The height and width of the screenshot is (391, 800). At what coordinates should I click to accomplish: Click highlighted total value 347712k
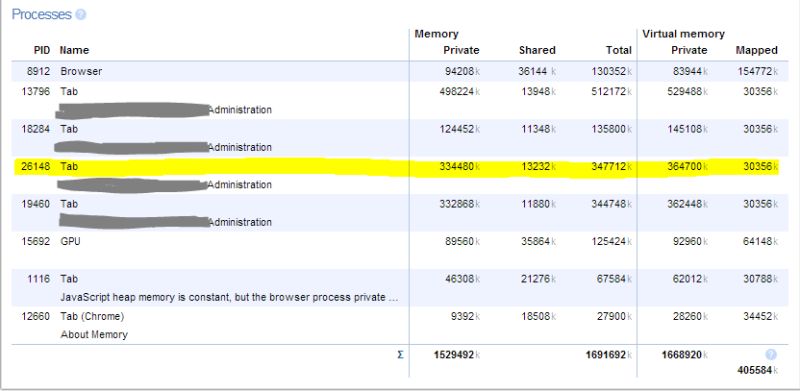point(612,166)
